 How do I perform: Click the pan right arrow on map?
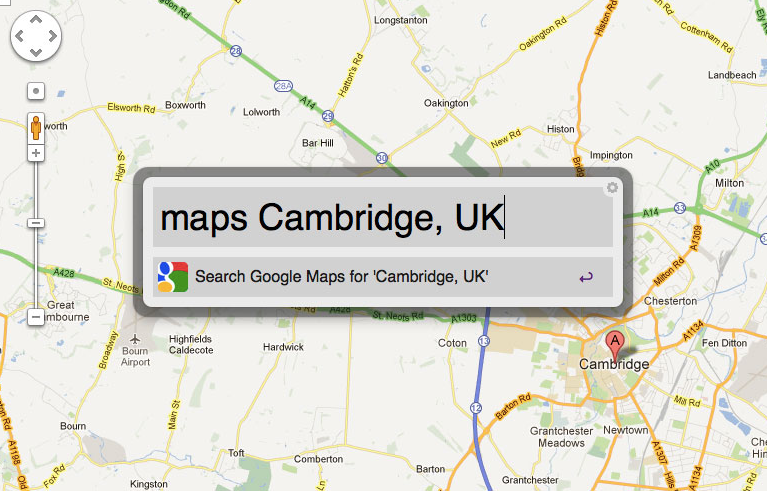(52, 36)
